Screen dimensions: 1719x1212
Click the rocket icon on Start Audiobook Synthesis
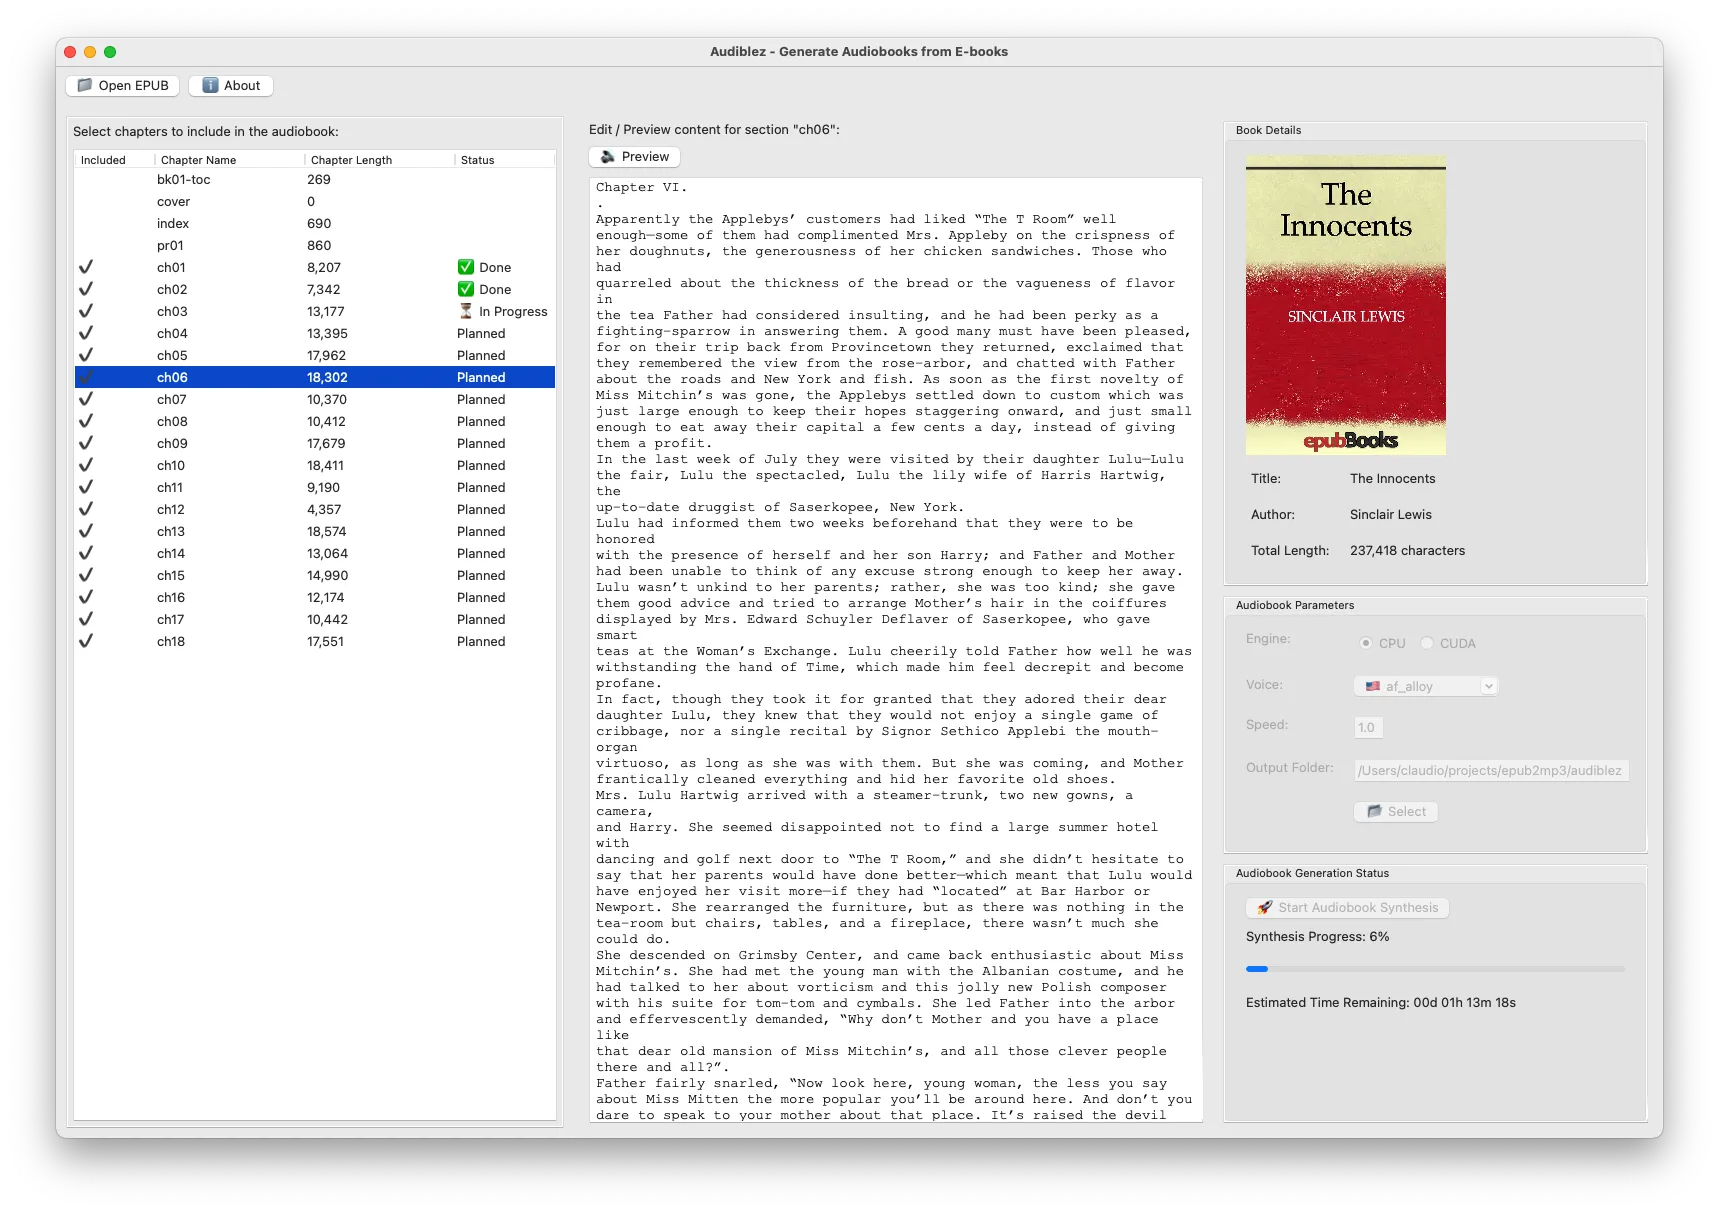[x=1262, y=908]
